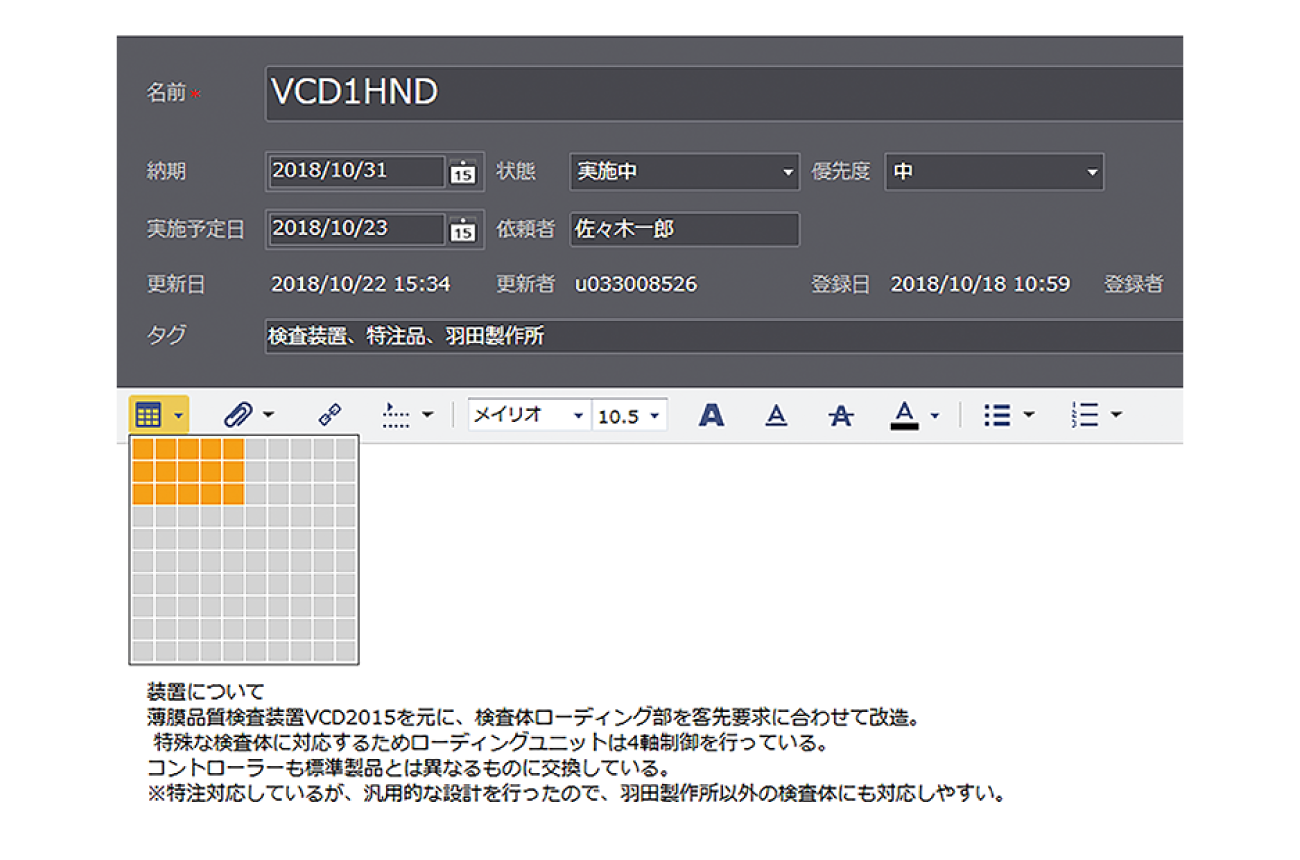The width and height of the screenshot is (1300, 860).
Task: Insert a horizontal rule with the dotted-line icon
Action: point(398,413)
